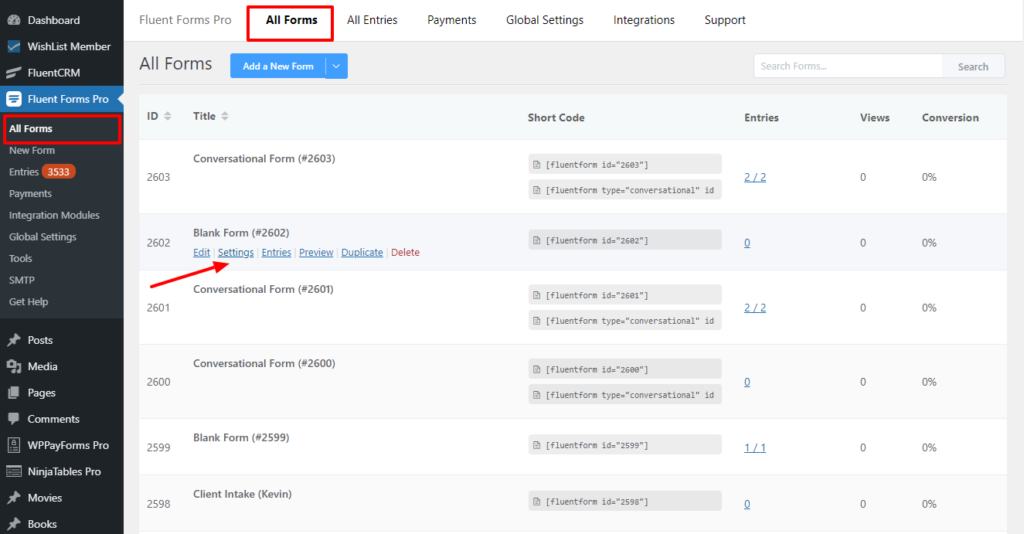
Task: Click the Fluent Forms Pro header text
Action: click(185, 20)
